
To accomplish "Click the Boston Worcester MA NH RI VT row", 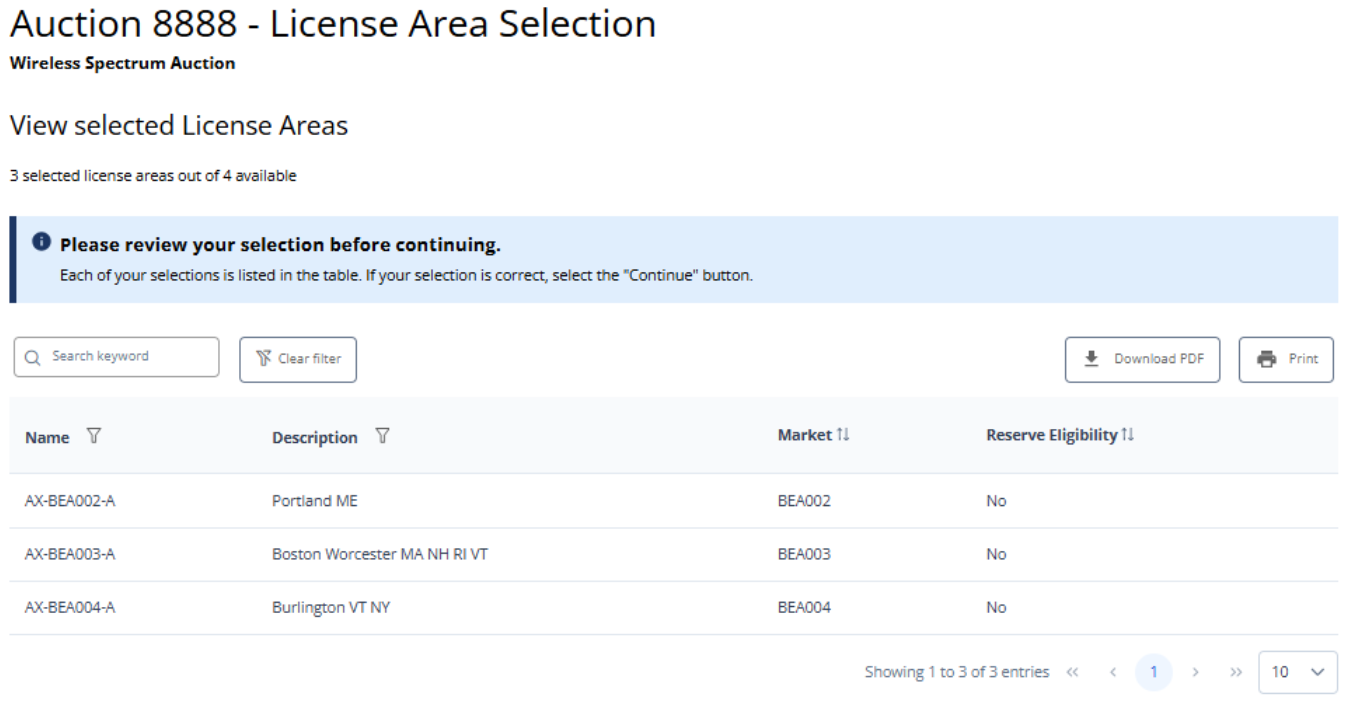I will [x=380, y=554].
